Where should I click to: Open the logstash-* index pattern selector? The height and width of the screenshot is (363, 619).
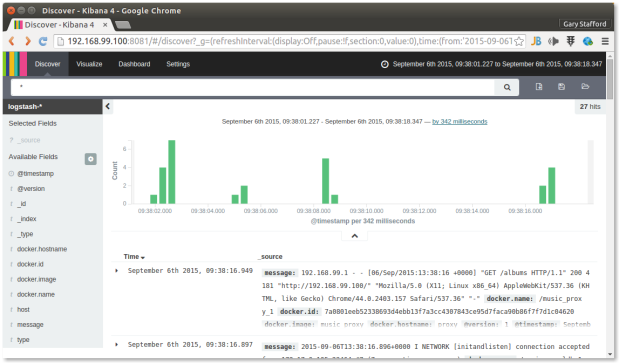[53, 107]
